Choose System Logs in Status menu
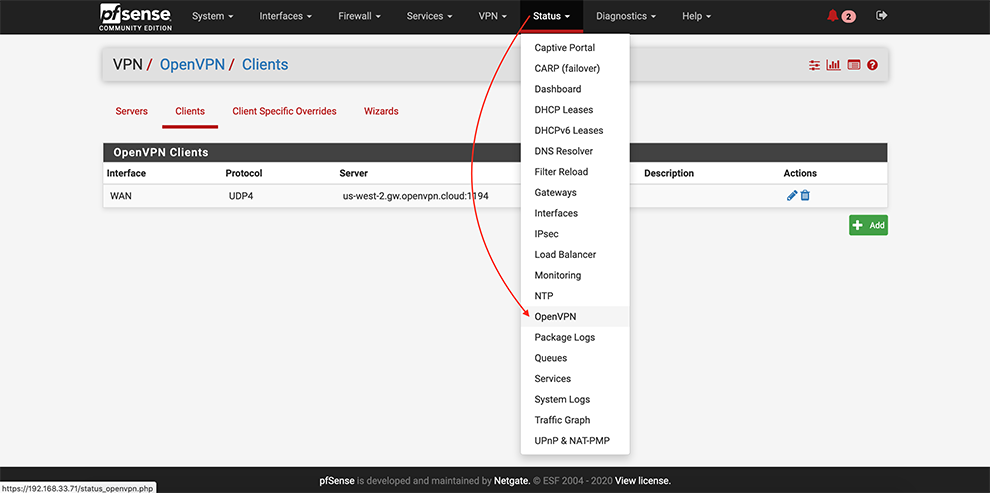 click(x=562, y=400)
